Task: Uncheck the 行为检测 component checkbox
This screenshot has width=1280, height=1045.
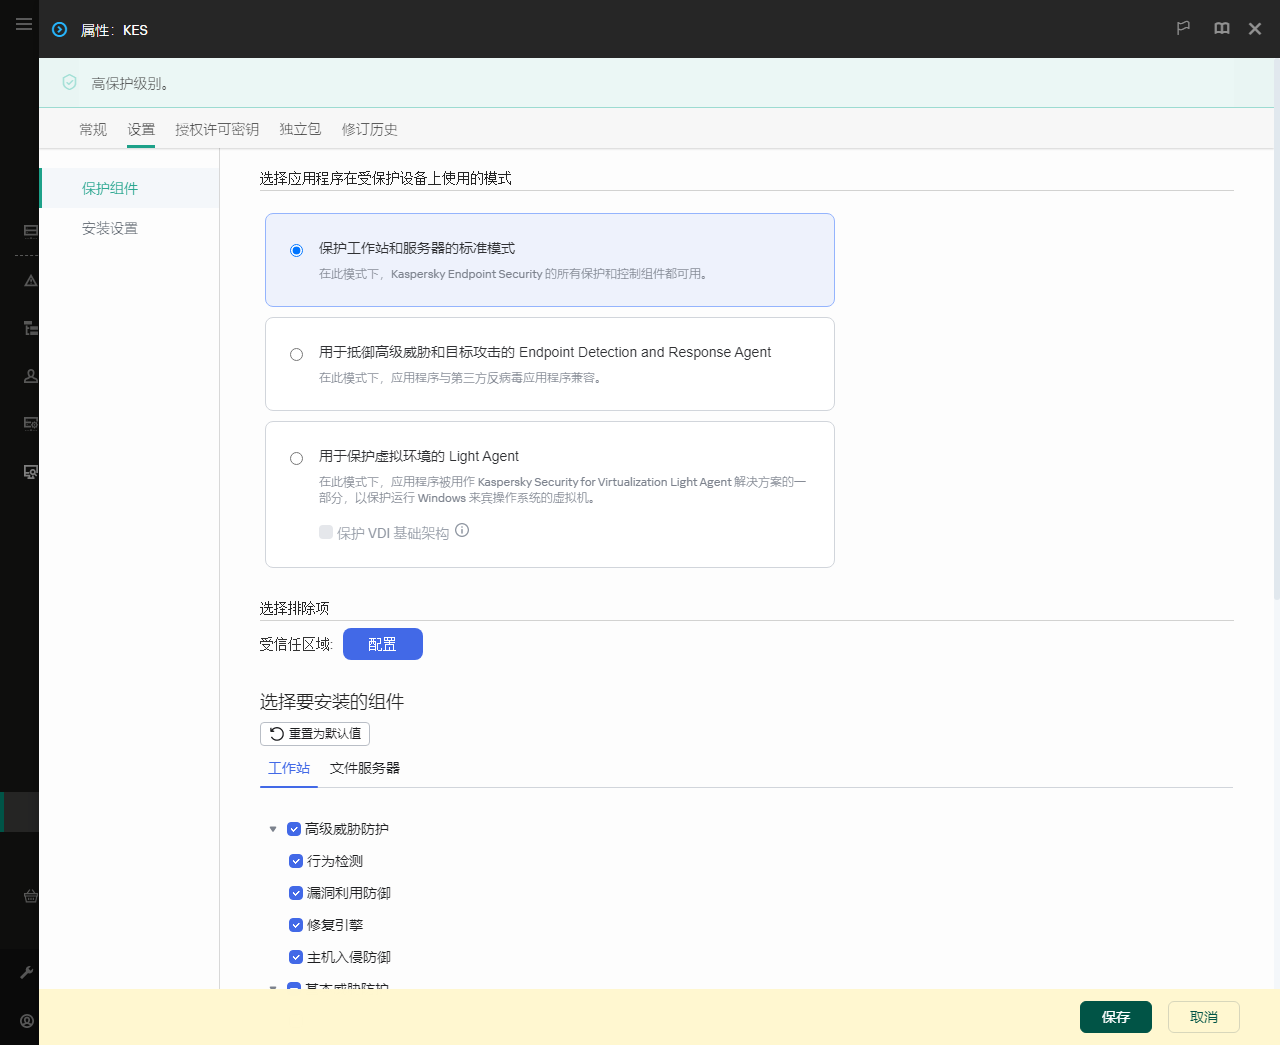Action: (x=296, y=861)
